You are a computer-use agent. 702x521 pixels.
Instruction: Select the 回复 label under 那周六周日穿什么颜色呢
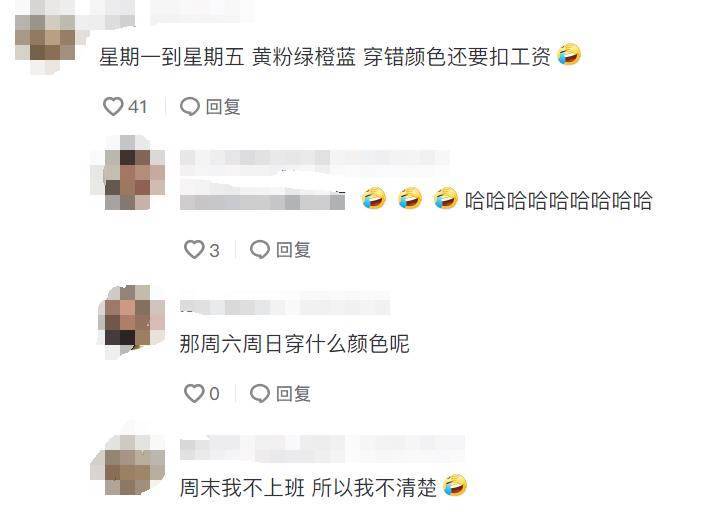coord(293,393)
